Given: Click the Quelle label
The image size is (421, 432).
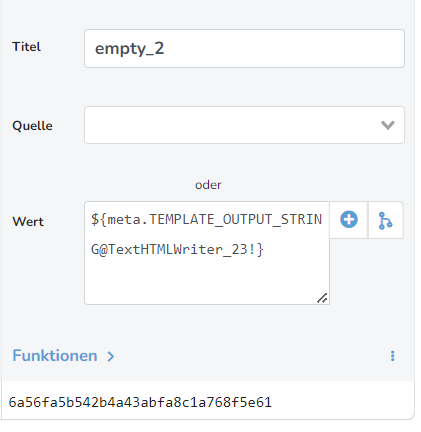Looking at the screenshot, I should click(32, 126).
